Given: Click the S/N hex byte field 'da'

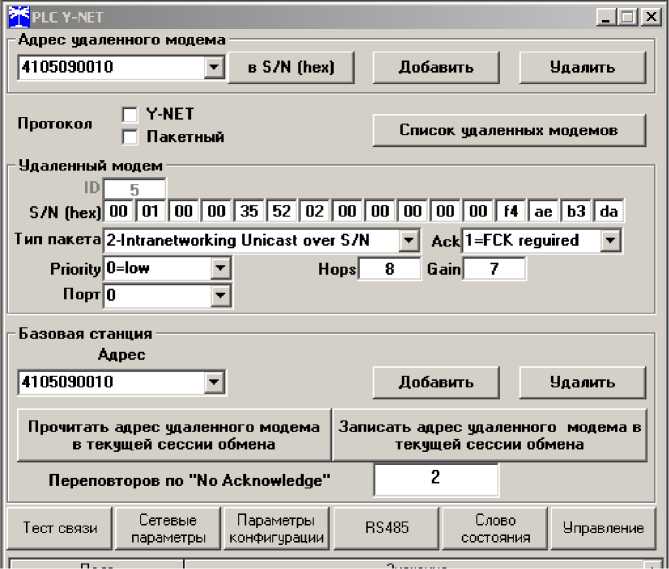Looking at the screenshot, I should 608,211.
